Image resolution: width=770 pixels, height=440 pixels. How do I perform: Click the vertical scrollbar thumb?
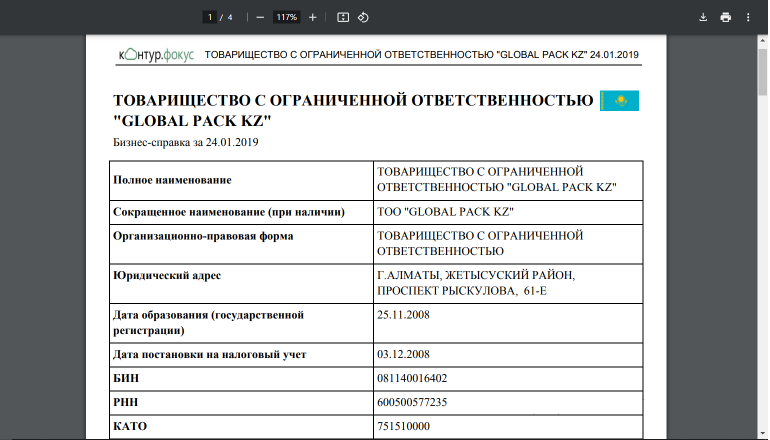pyautogui.click(x=763, y=72)
